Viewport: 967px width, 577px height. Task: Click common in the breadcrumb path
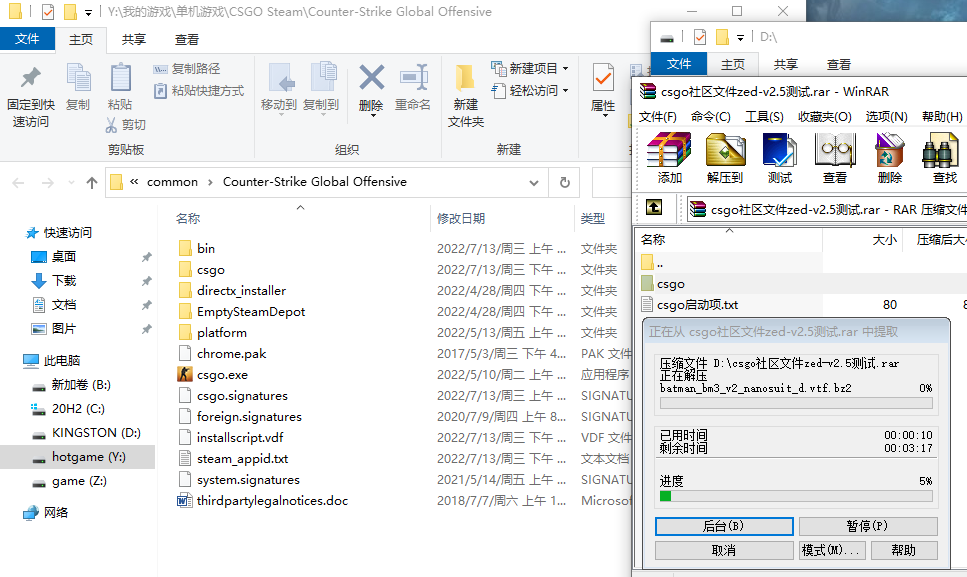tap(172, 182)
